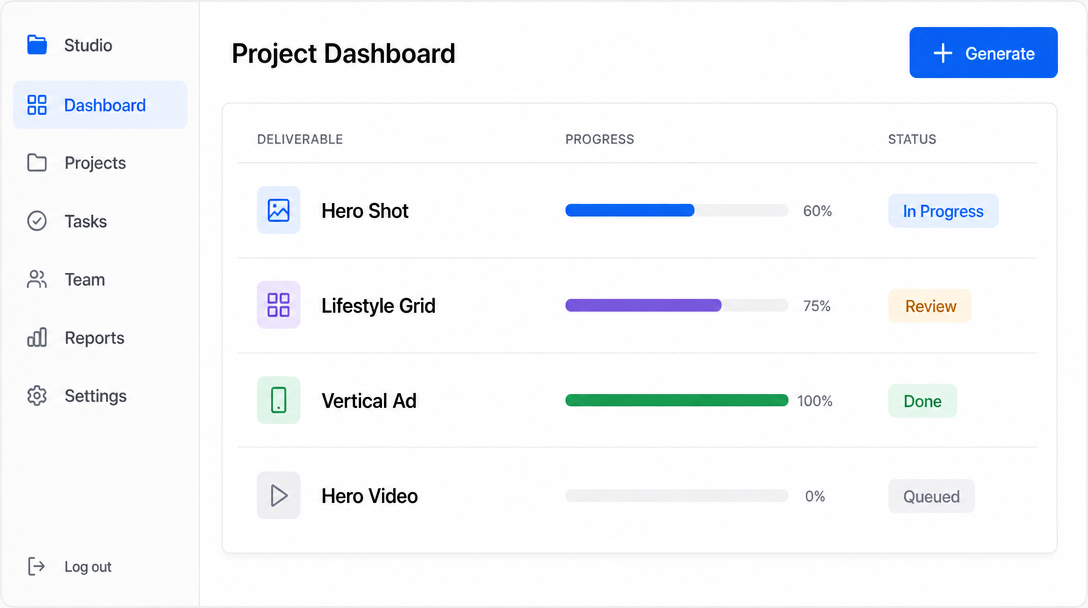Click the Hero Video play icon
The height and width of the screenshot is (608, 1088).
coord(278,496)
